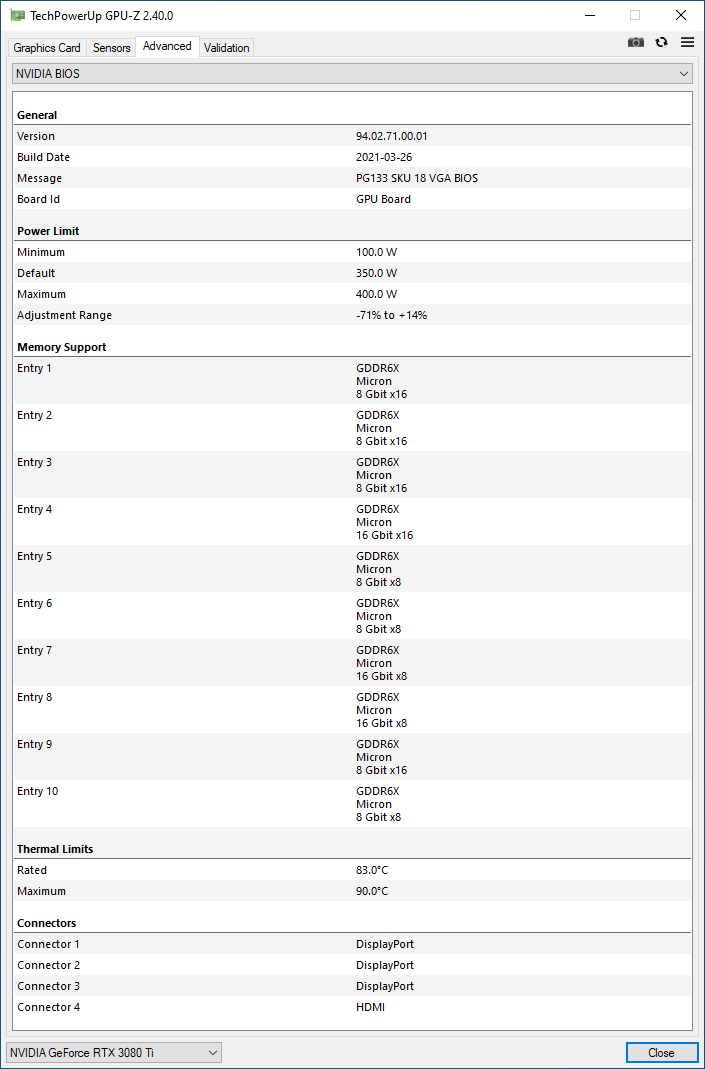Viewport: 705px width, 1069px height.
Task: Open the Sensors tab
Action: (x=112, y=48)
